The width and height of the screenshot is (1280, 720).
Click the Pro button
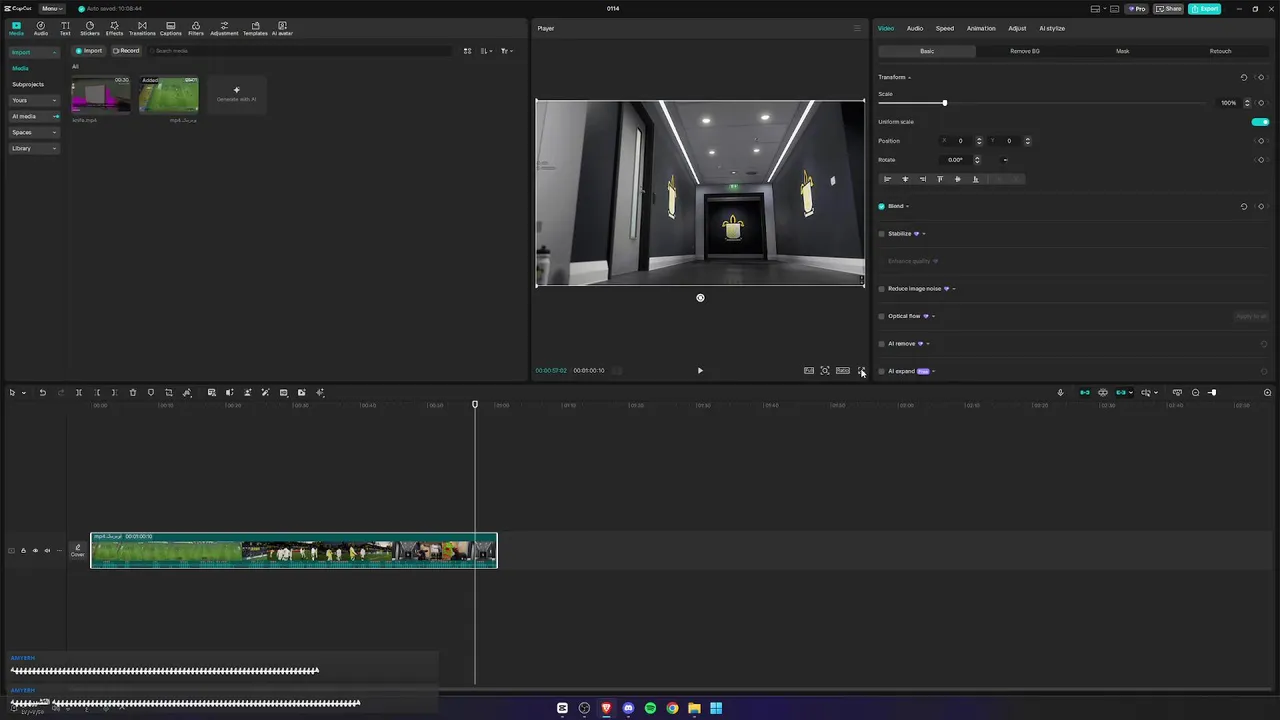1137,8
